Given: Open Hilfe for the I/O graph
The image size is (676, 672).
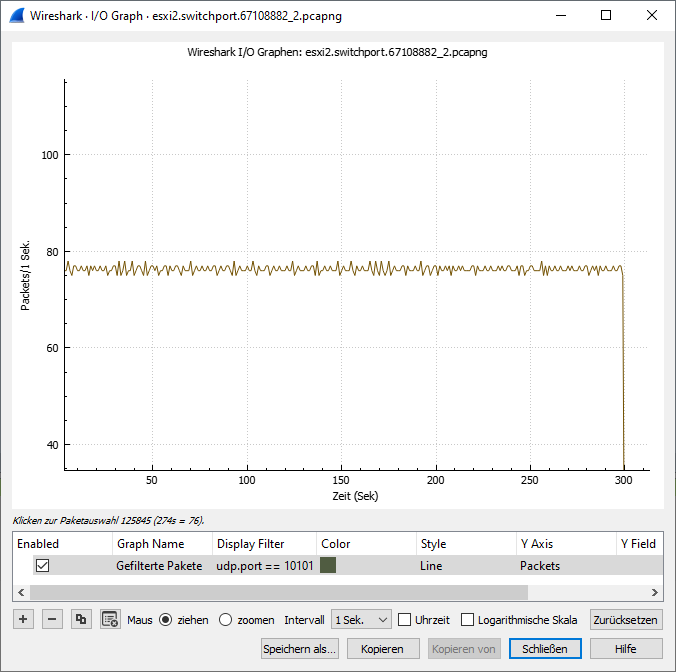Looking at the screenshot, I should click(626, 649).
